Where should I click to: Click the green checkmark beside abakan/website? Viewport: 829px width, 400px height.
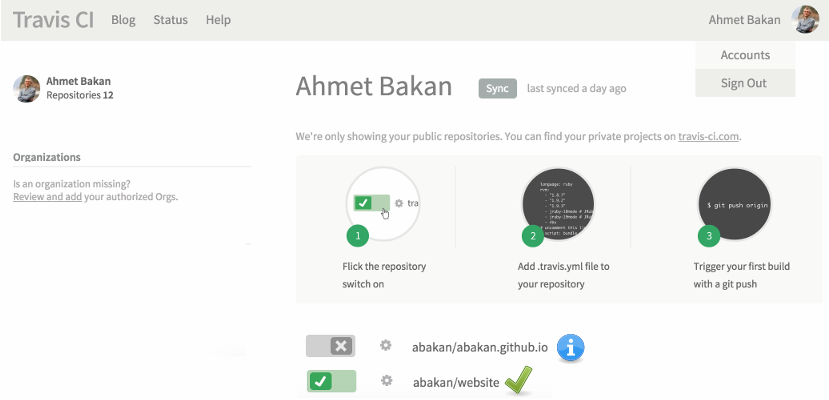(518, 380)
